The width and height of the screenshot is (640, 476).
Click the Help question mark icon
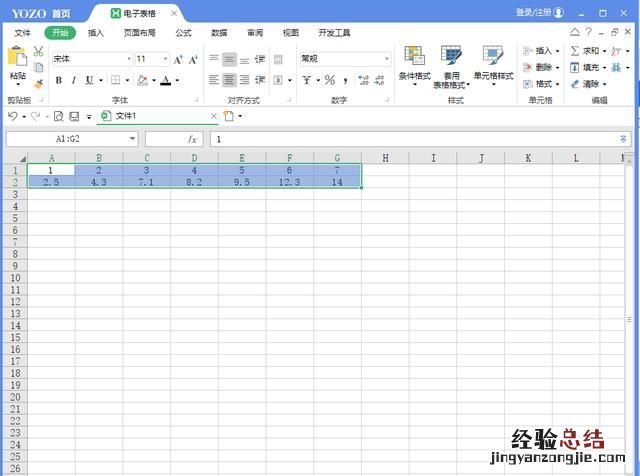click(588, 32)
